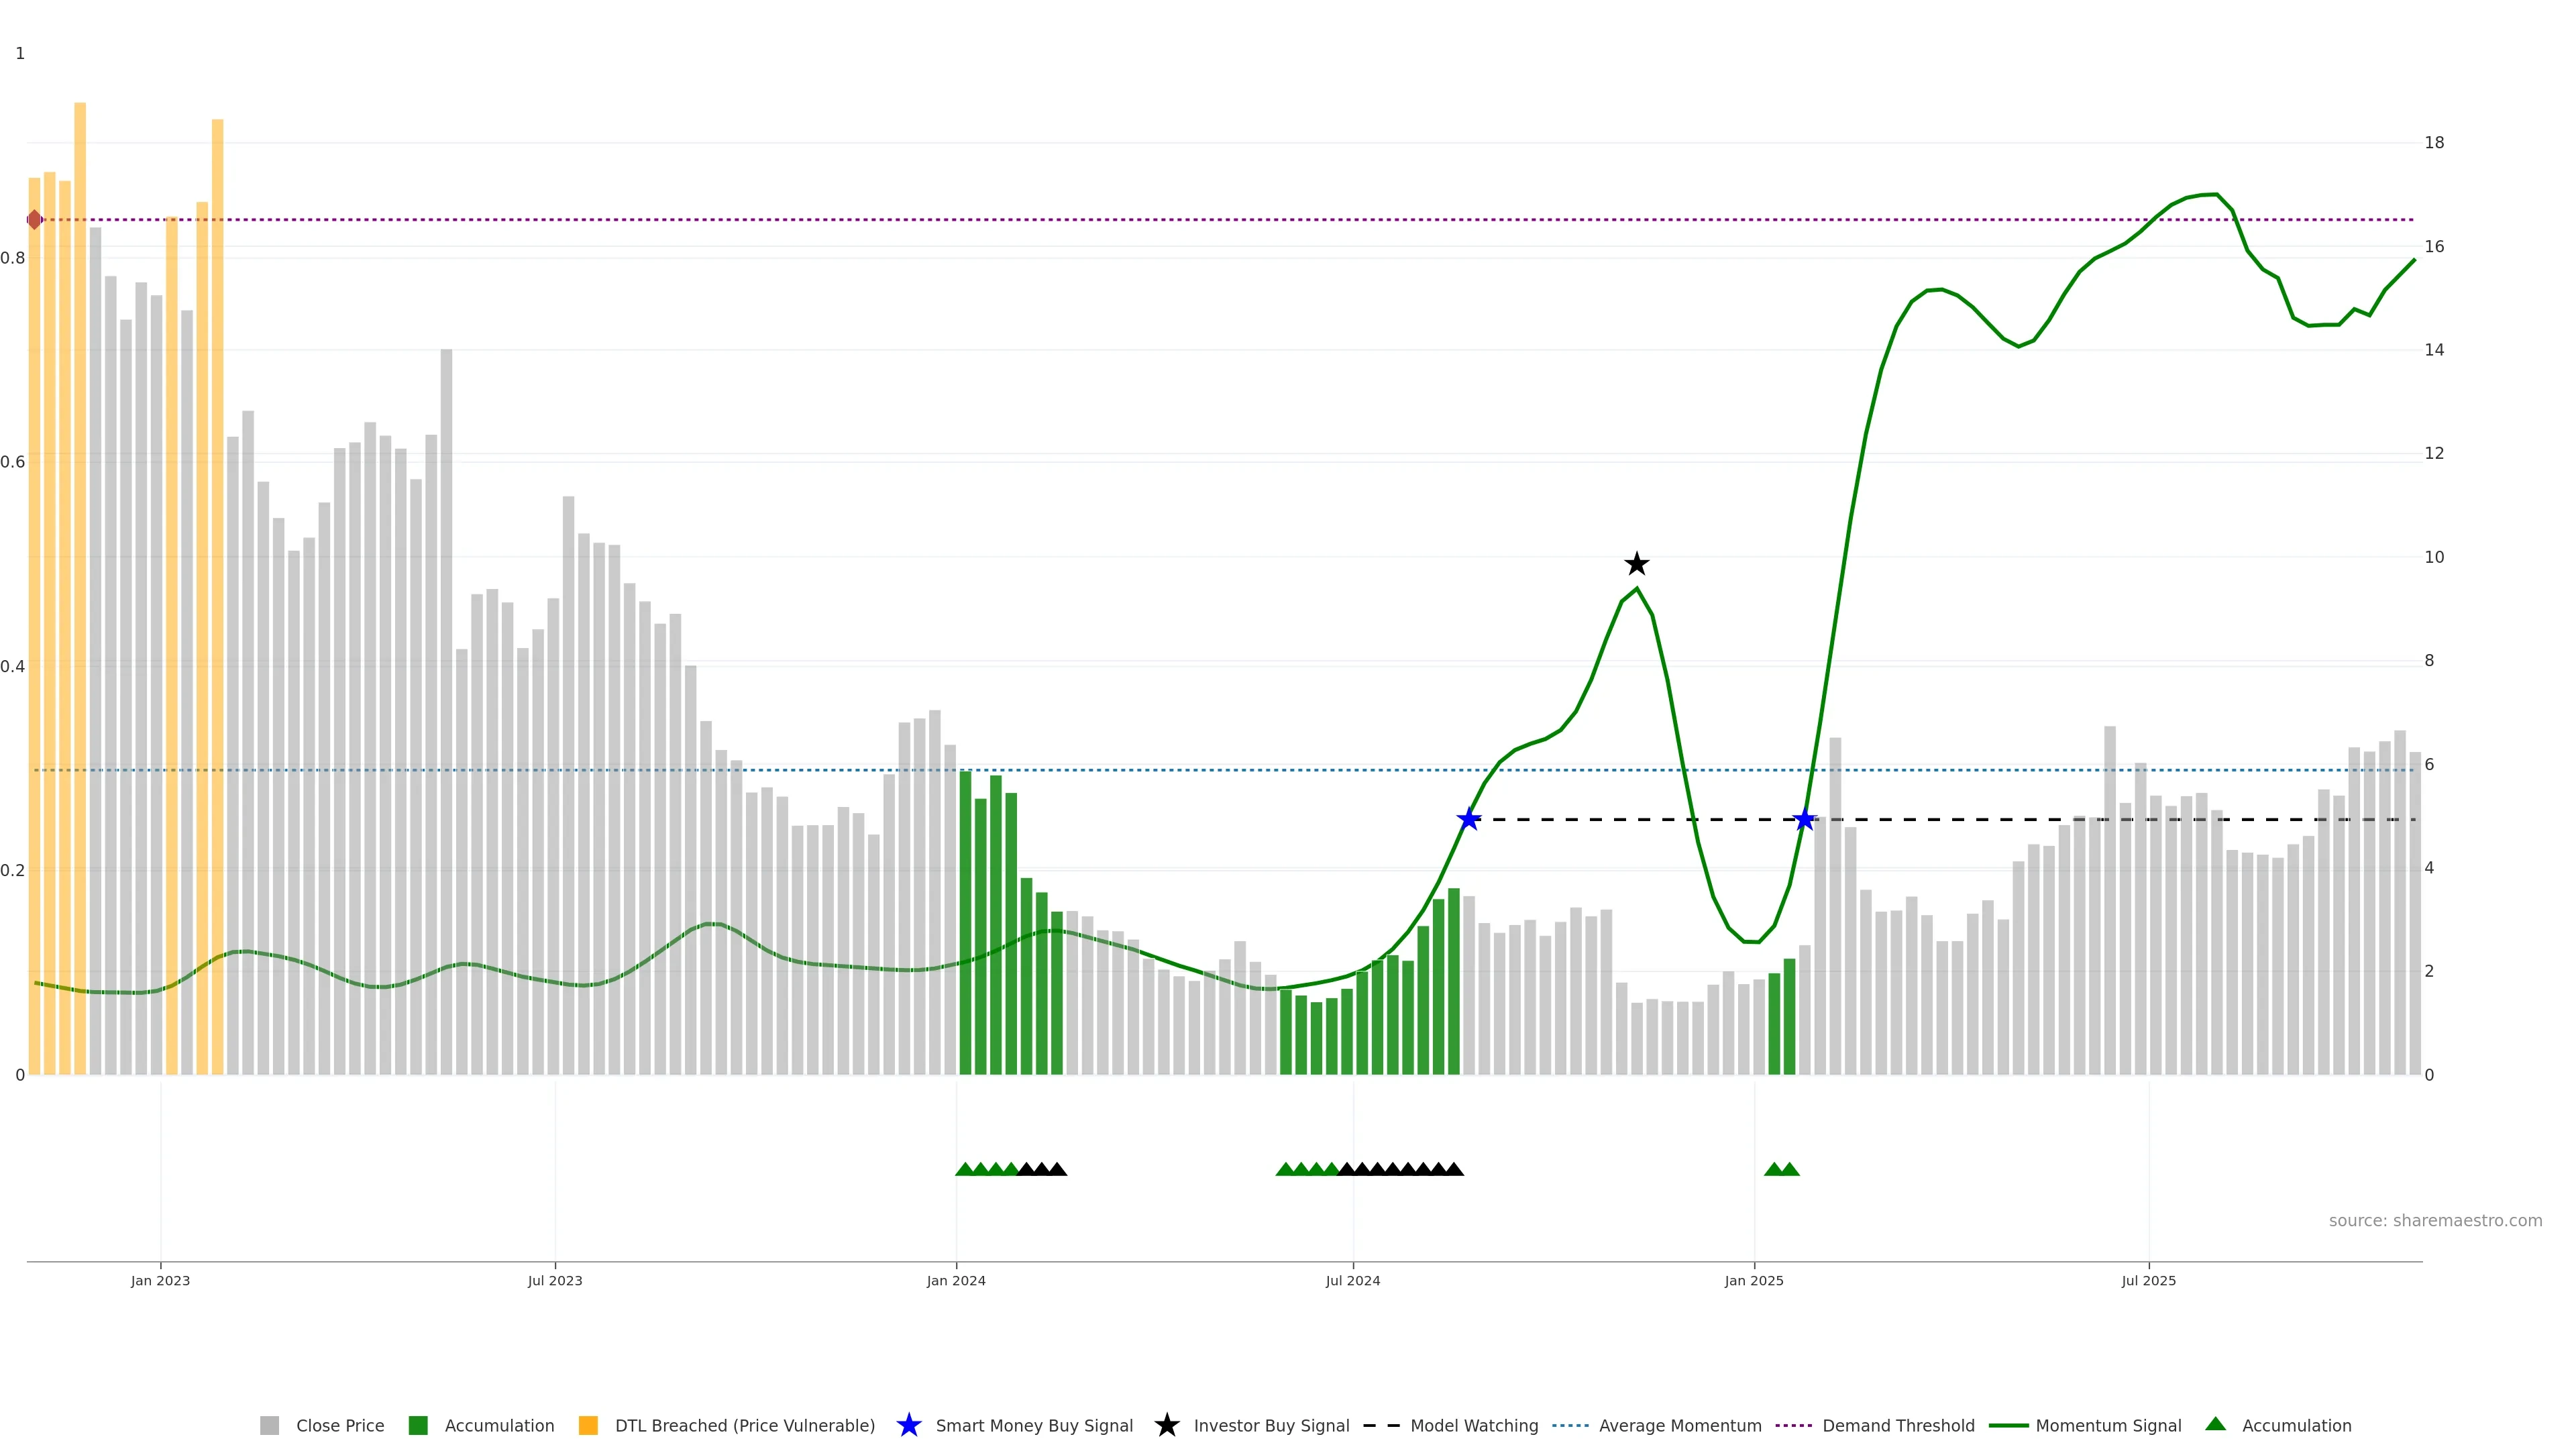Click the Model Watching legend label
Screen dimensions: 2576x1449
tap(1473, 1425)
